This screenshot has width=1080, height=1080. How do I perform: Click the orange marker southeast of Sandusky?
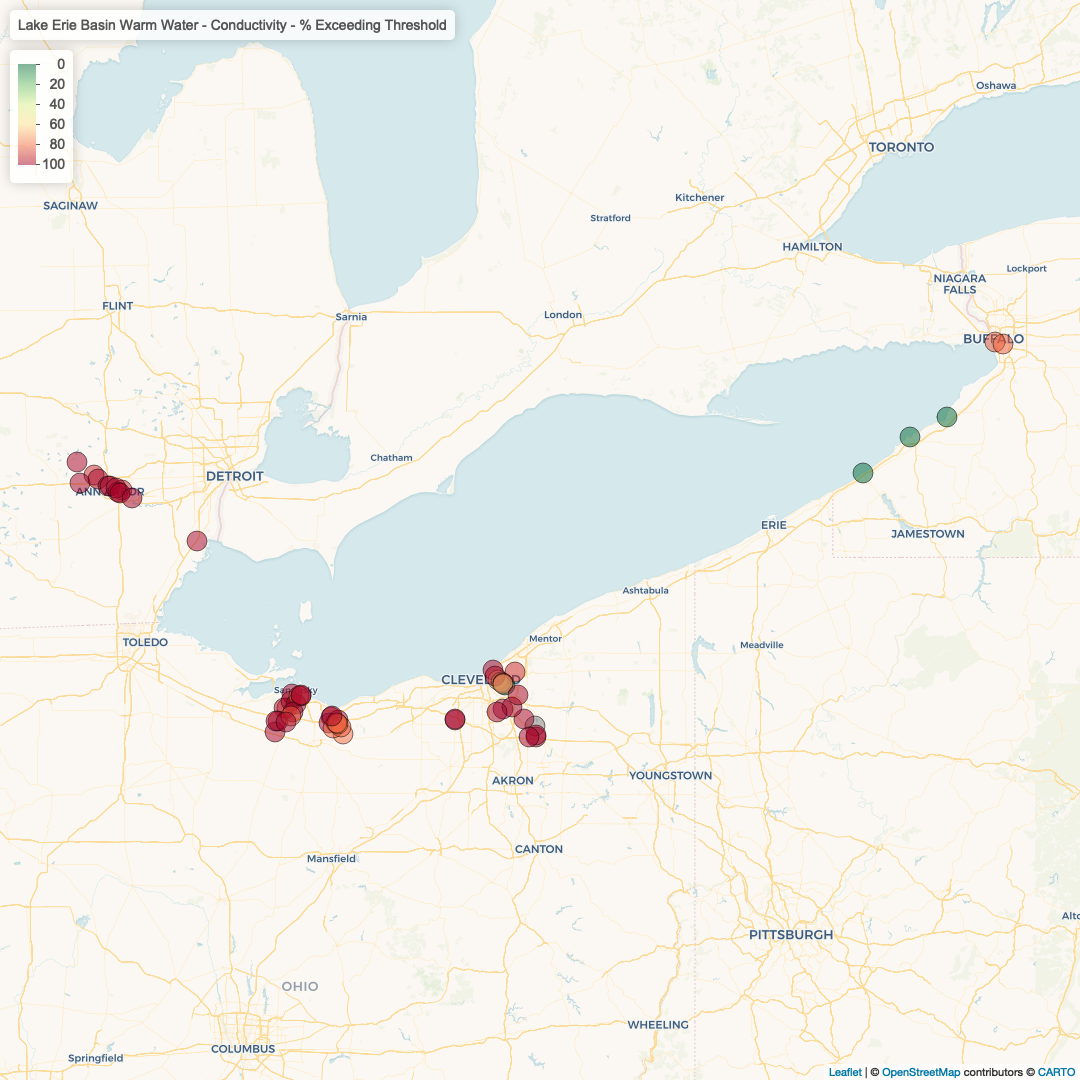[x=337, y=723]
